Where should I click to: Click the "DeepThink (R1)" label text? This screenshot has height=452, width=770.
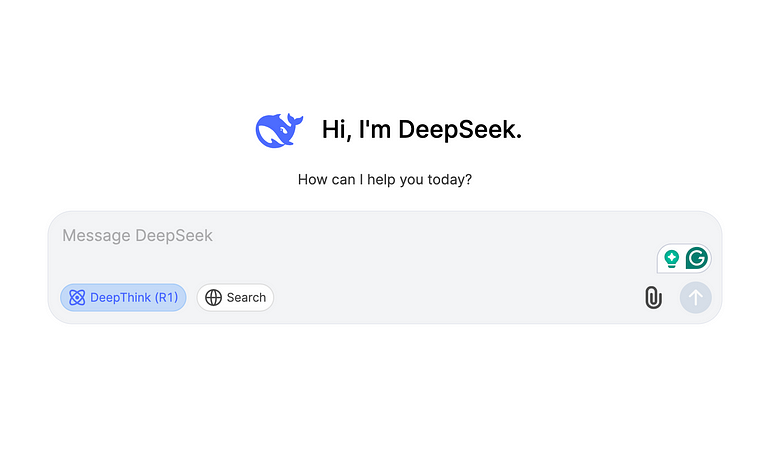point(134,297)
